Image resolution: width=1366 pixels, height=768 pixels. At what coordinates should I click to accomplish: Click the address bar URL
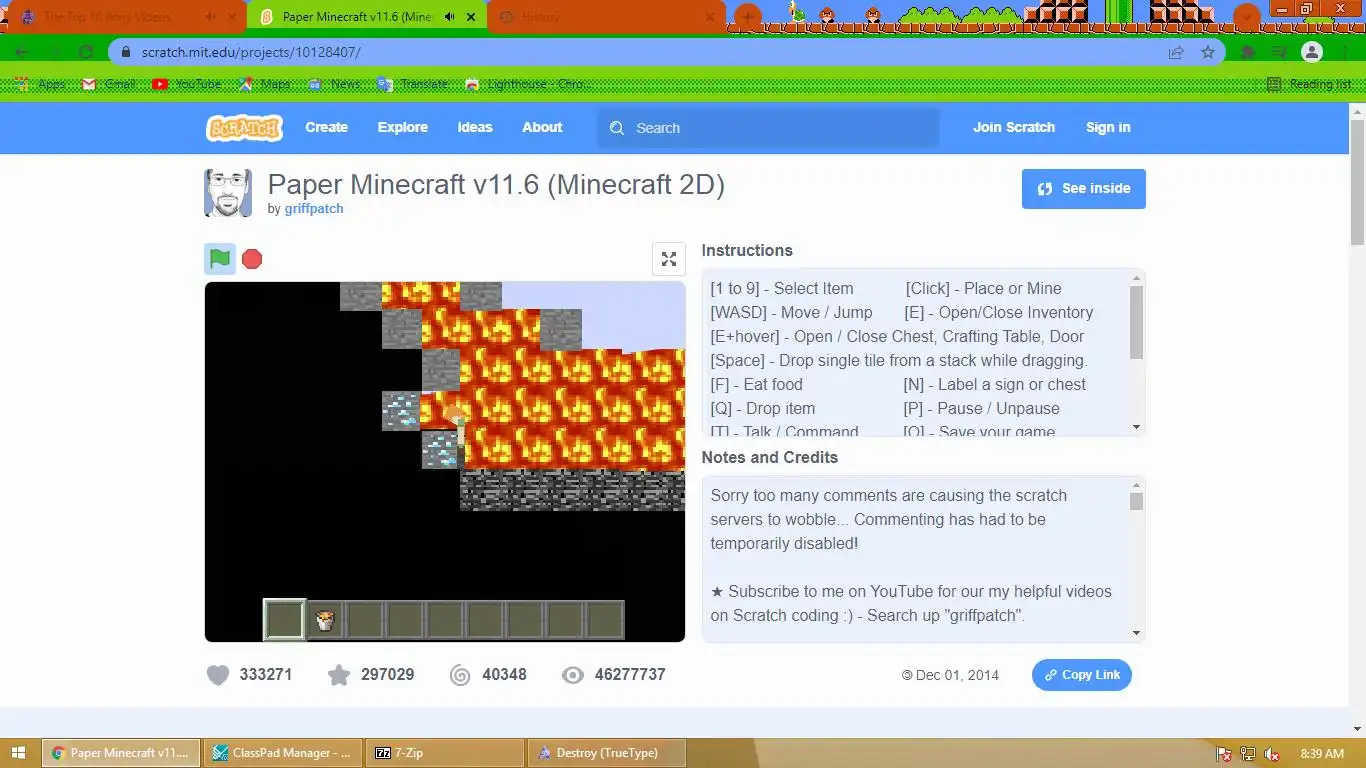[251, 52]
